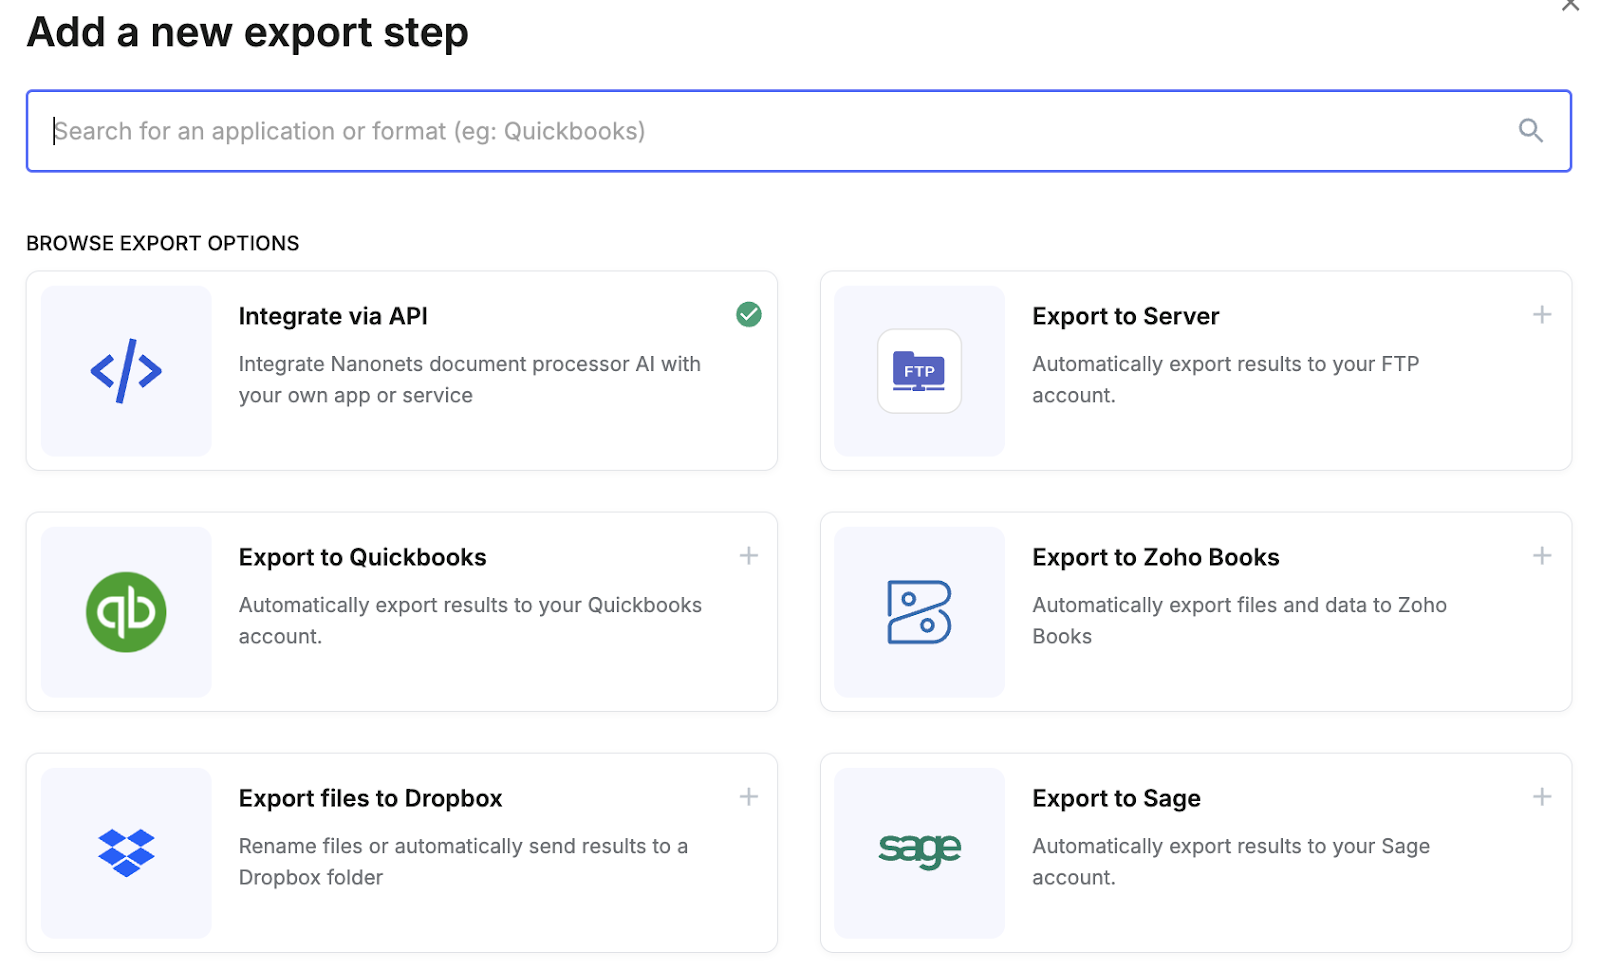Click the FTP account description text
Viewport: 1600px width, 970px height.
coord(1225,380)
